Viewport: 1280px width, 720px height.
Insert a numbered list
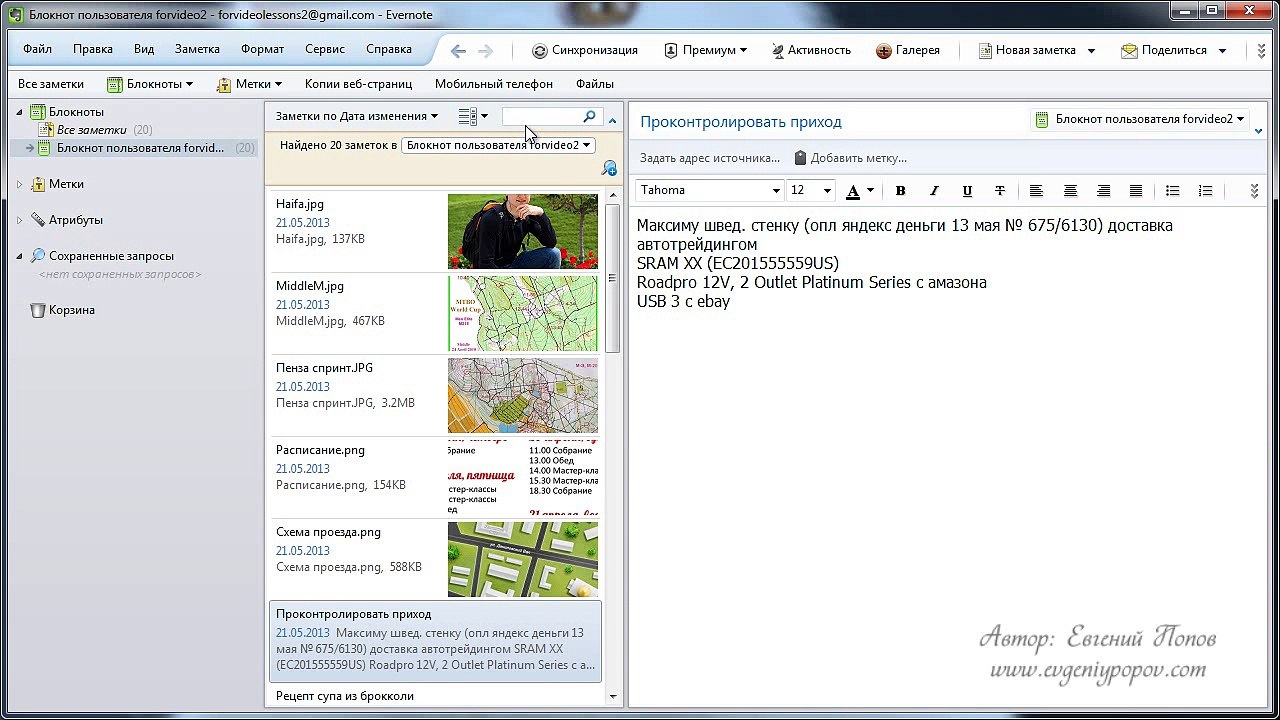[1206, 191]
